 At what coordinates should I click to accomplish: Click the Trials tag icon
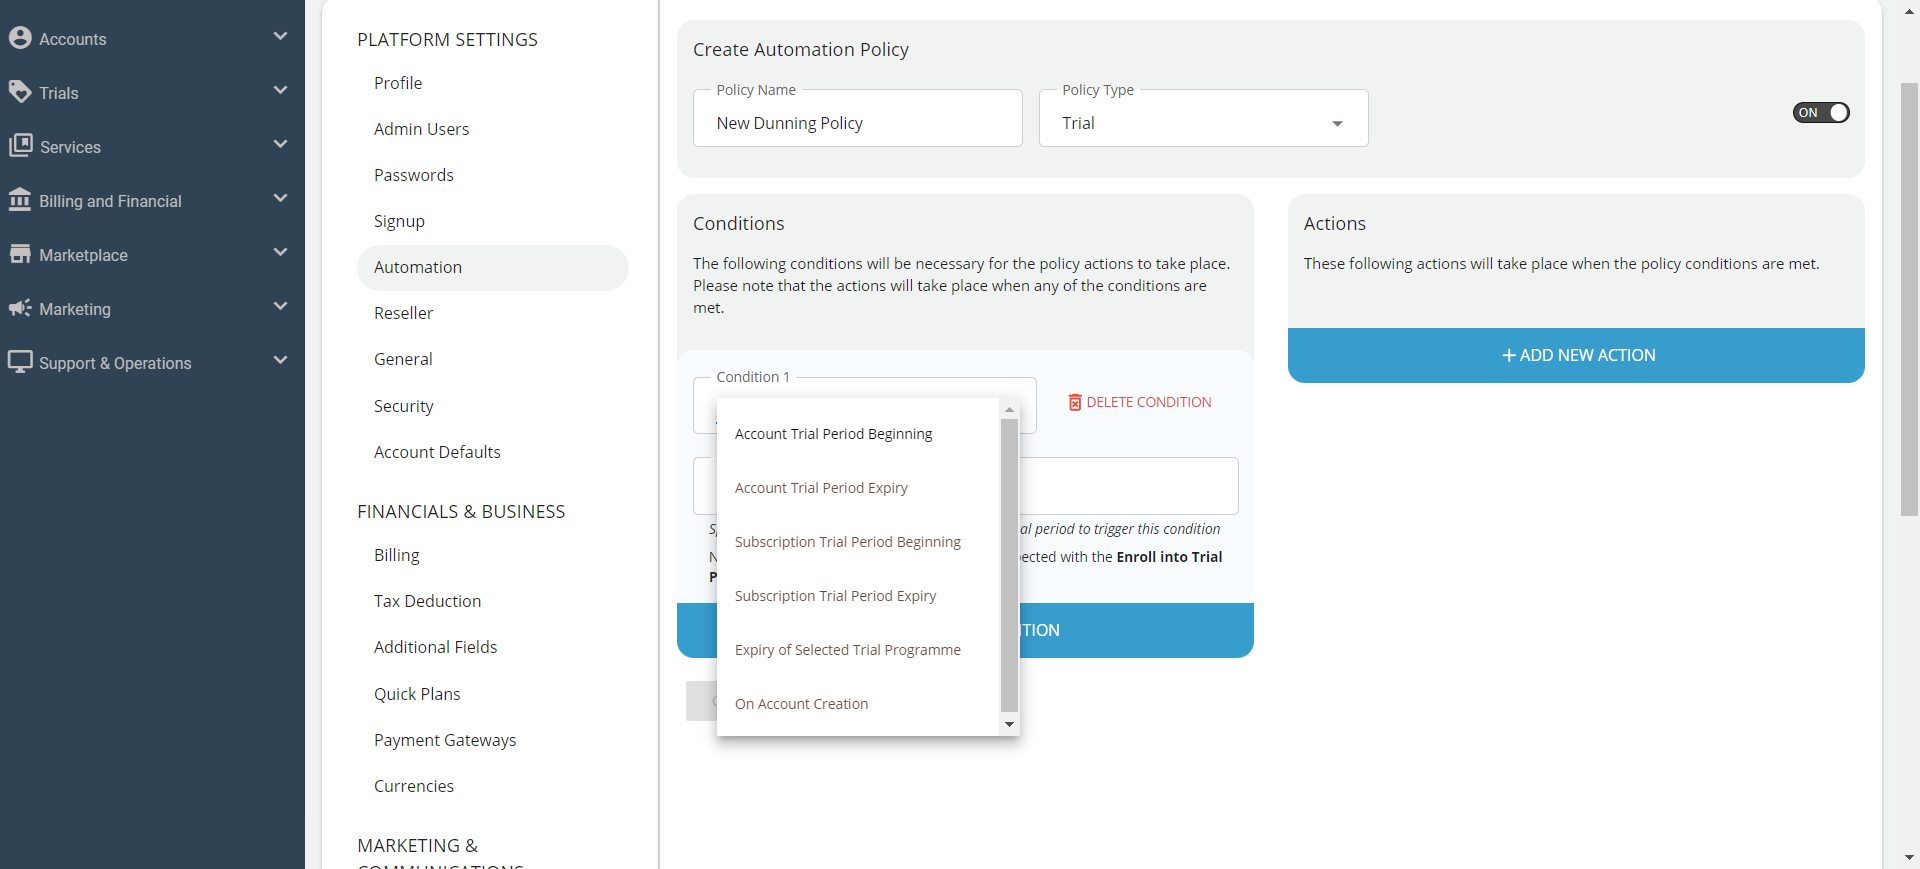coord(20,92)
